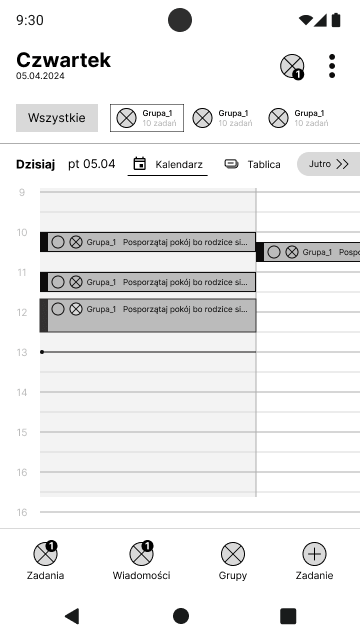Tap the Android recent apps square
The height and width of the screenshot is (640, 360).
(288, 616)
